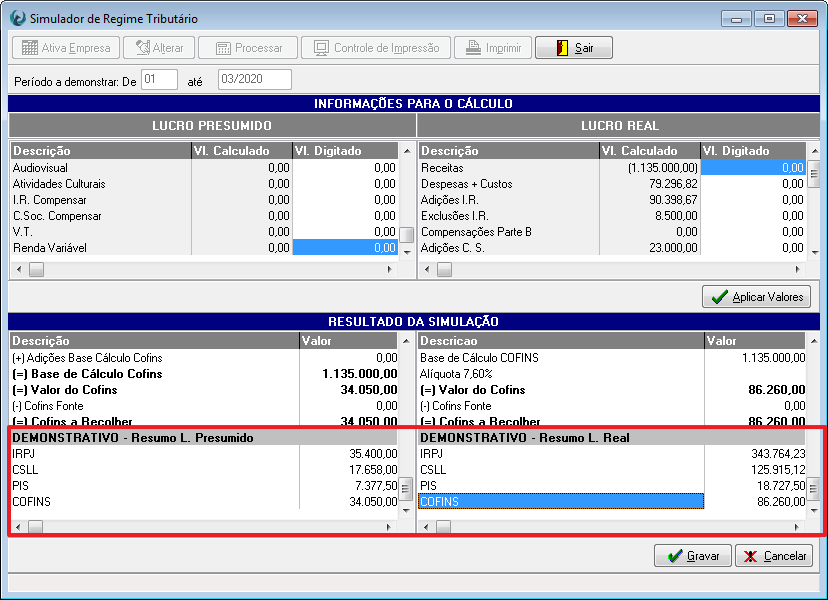The image size is (828, 600).
Task: Select the Adições I.R. row
Action: [x=612, y=200]
